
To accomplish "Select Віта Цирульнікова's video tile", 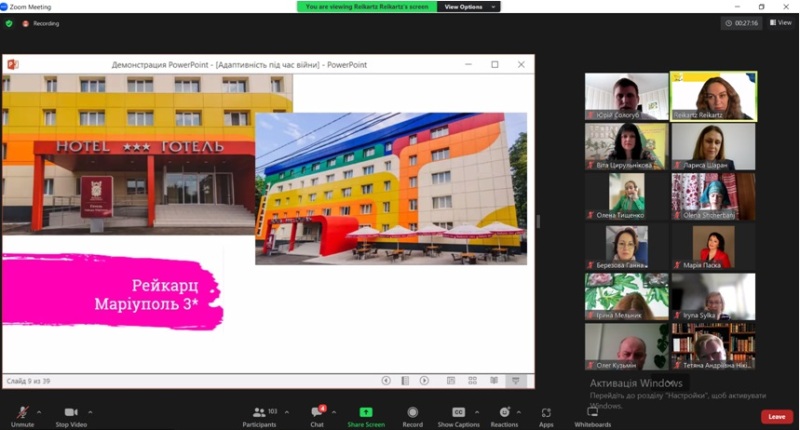I will (627, 146).
